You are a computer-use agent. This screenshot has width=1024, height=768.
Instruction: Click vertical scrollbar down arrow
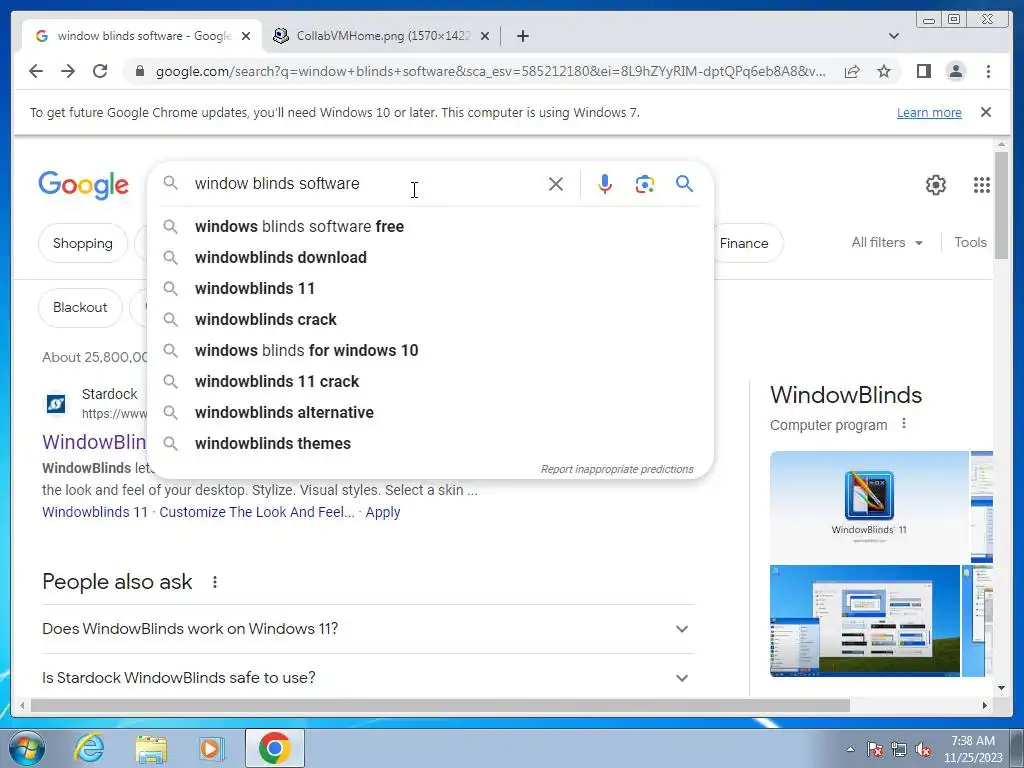click(x=1002, y=688)
